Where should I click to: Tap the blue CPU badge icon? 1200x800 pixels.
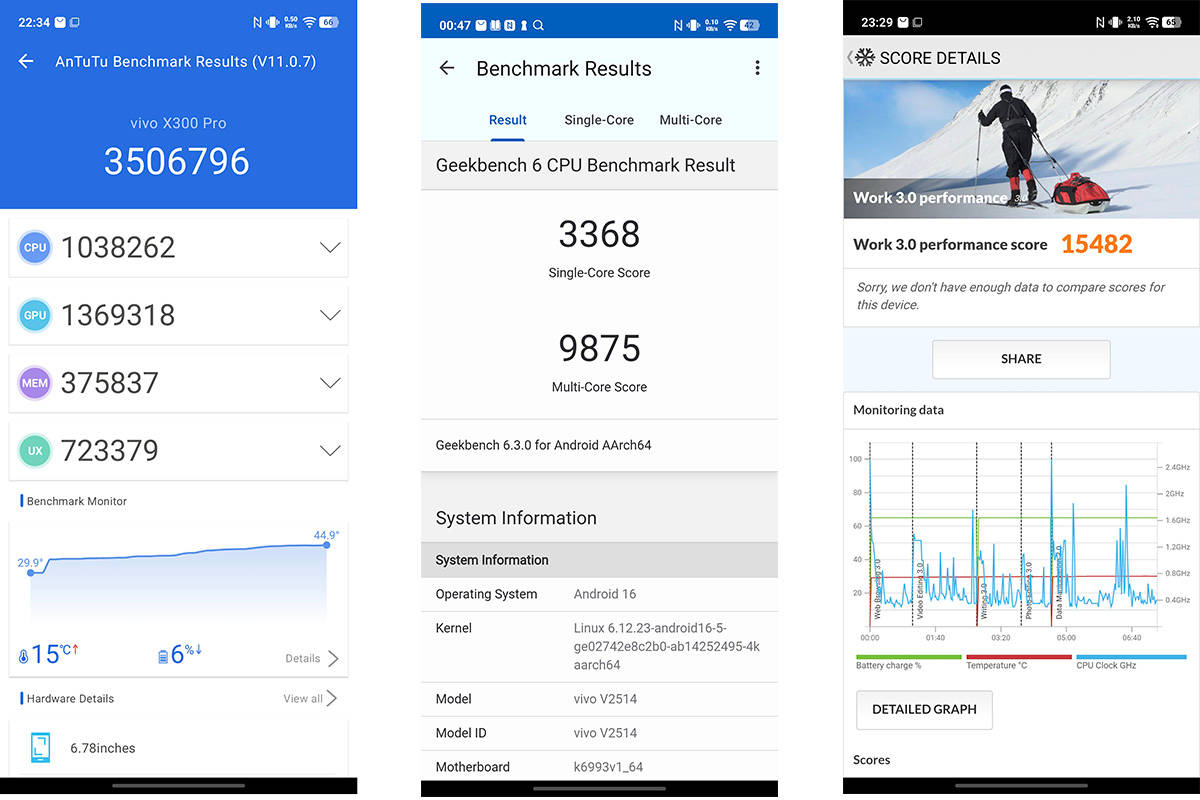(35, 247)
